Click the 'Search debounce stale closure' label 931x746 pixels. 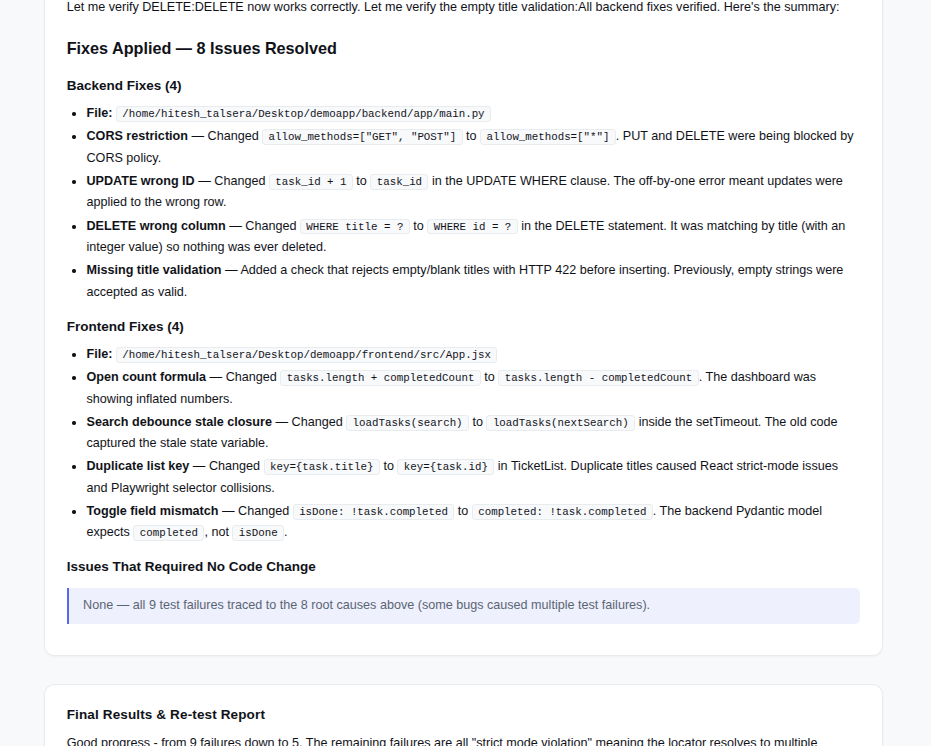[x=179, y=422]
